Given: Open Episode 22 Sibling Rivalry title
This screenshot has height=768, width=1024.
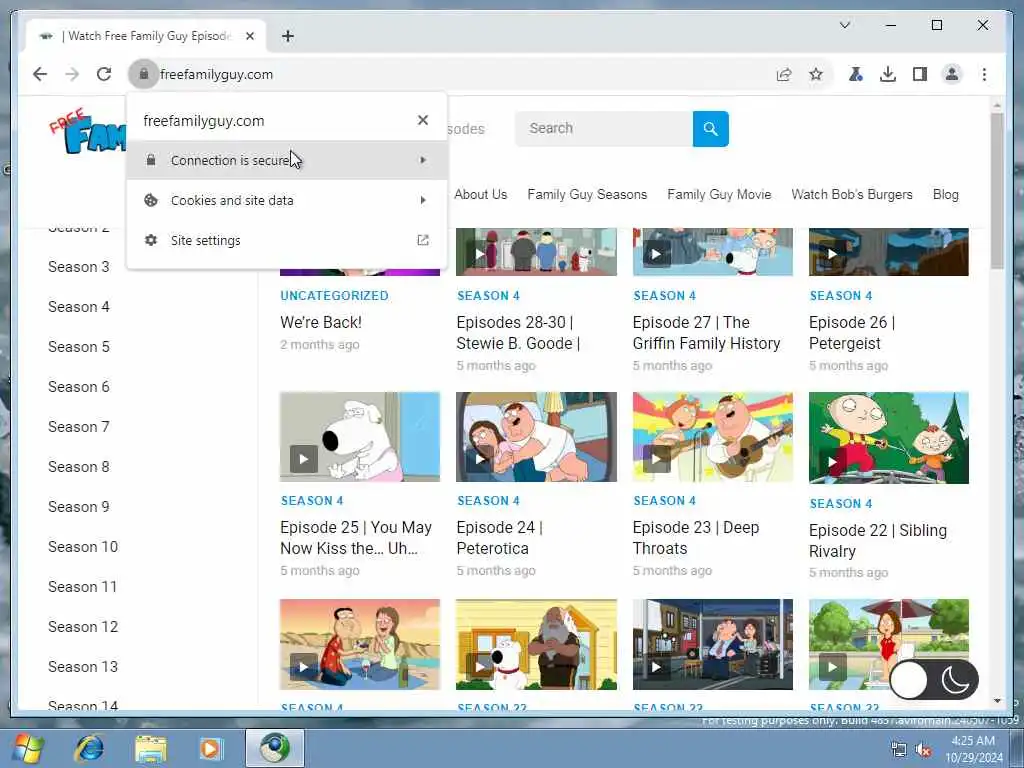Looking at the screenshot, I should [878, 540].
